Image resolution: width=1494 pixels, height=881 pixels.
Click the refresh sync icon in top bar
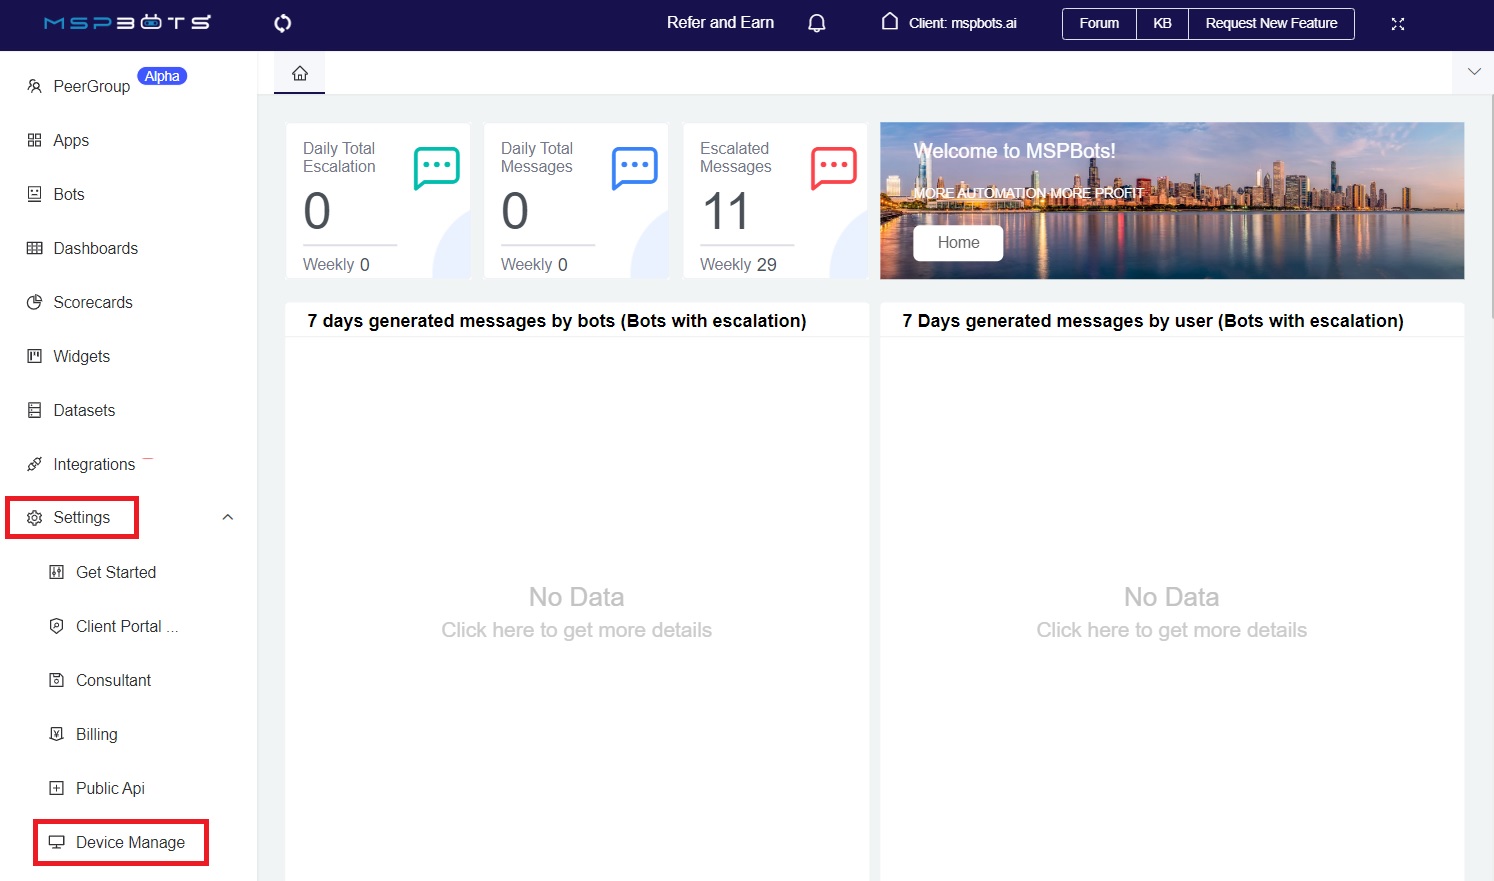click(x=282, y=23)
